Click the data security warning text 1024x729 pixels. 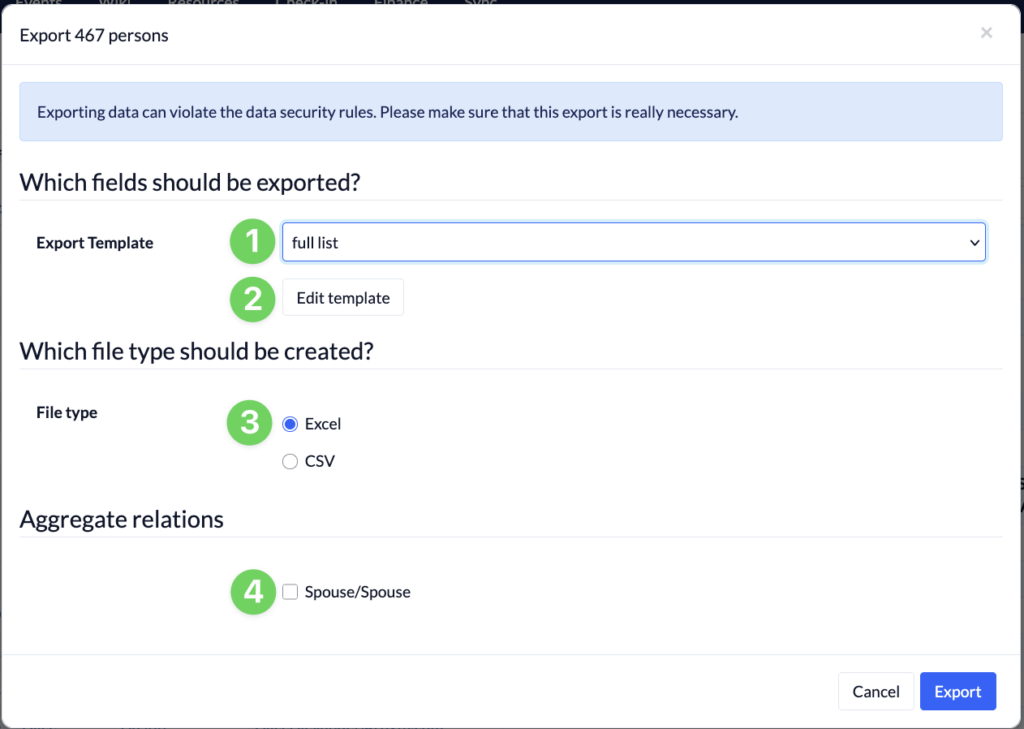tap(387, 112)
